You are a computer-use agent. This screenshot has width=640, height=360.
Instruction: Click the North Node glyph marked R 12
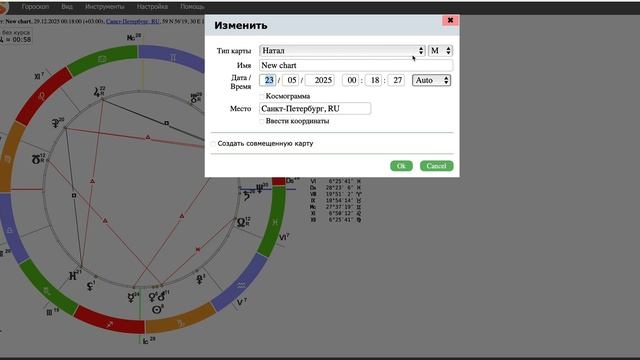click(241, 222)
